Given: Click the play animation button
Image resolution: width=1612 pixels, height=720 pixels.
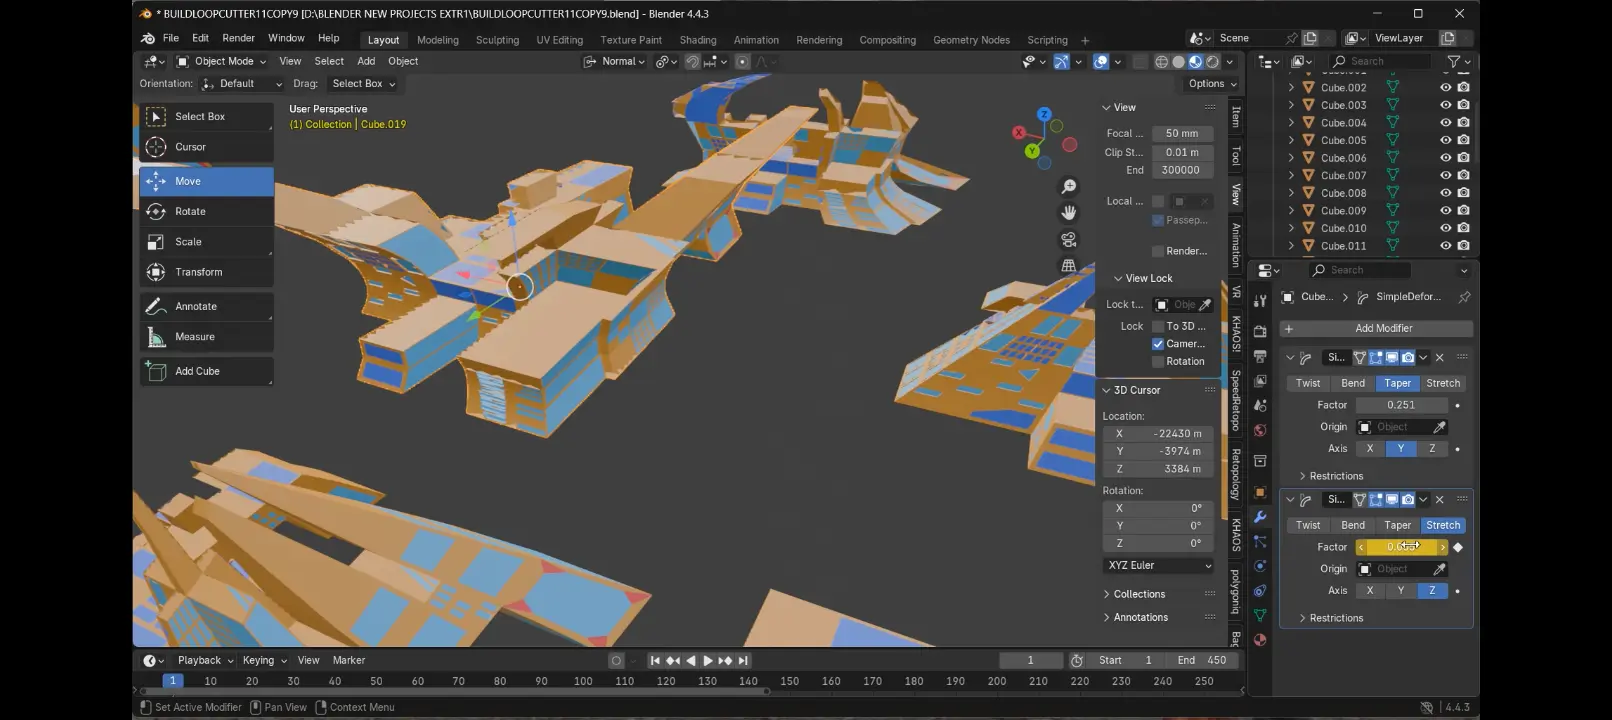Looking at the screenshot, I should 708,660.
